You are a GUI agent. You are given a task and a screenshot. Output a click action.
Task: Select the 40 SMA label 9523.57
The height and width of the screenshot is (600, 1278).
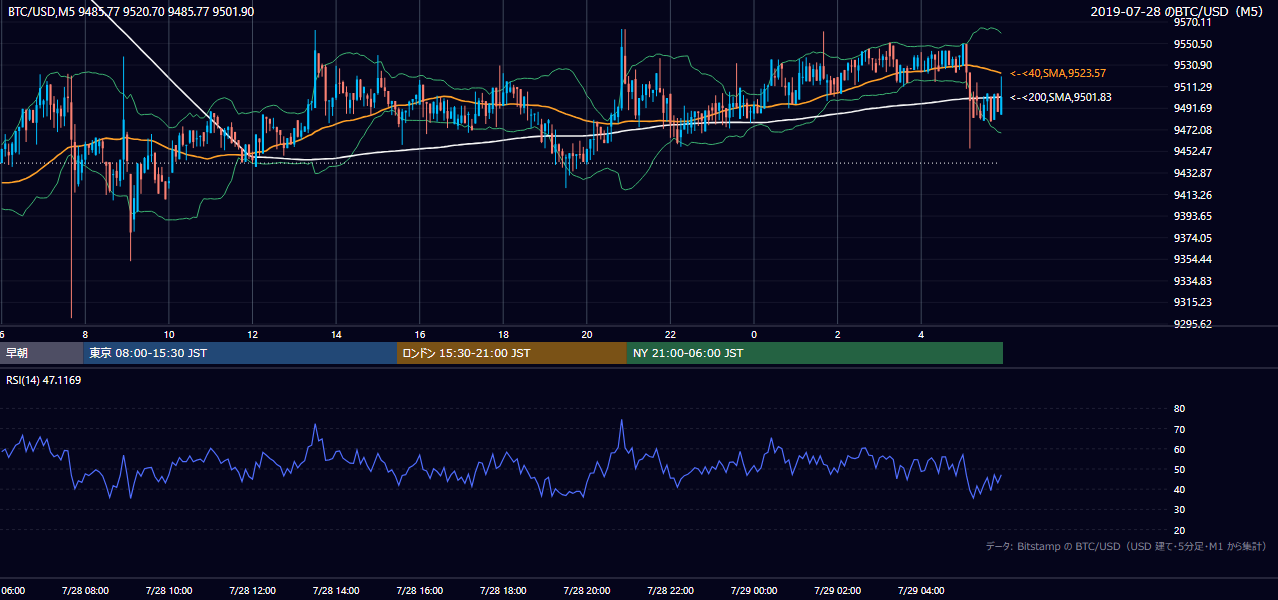coord(1058,73)
